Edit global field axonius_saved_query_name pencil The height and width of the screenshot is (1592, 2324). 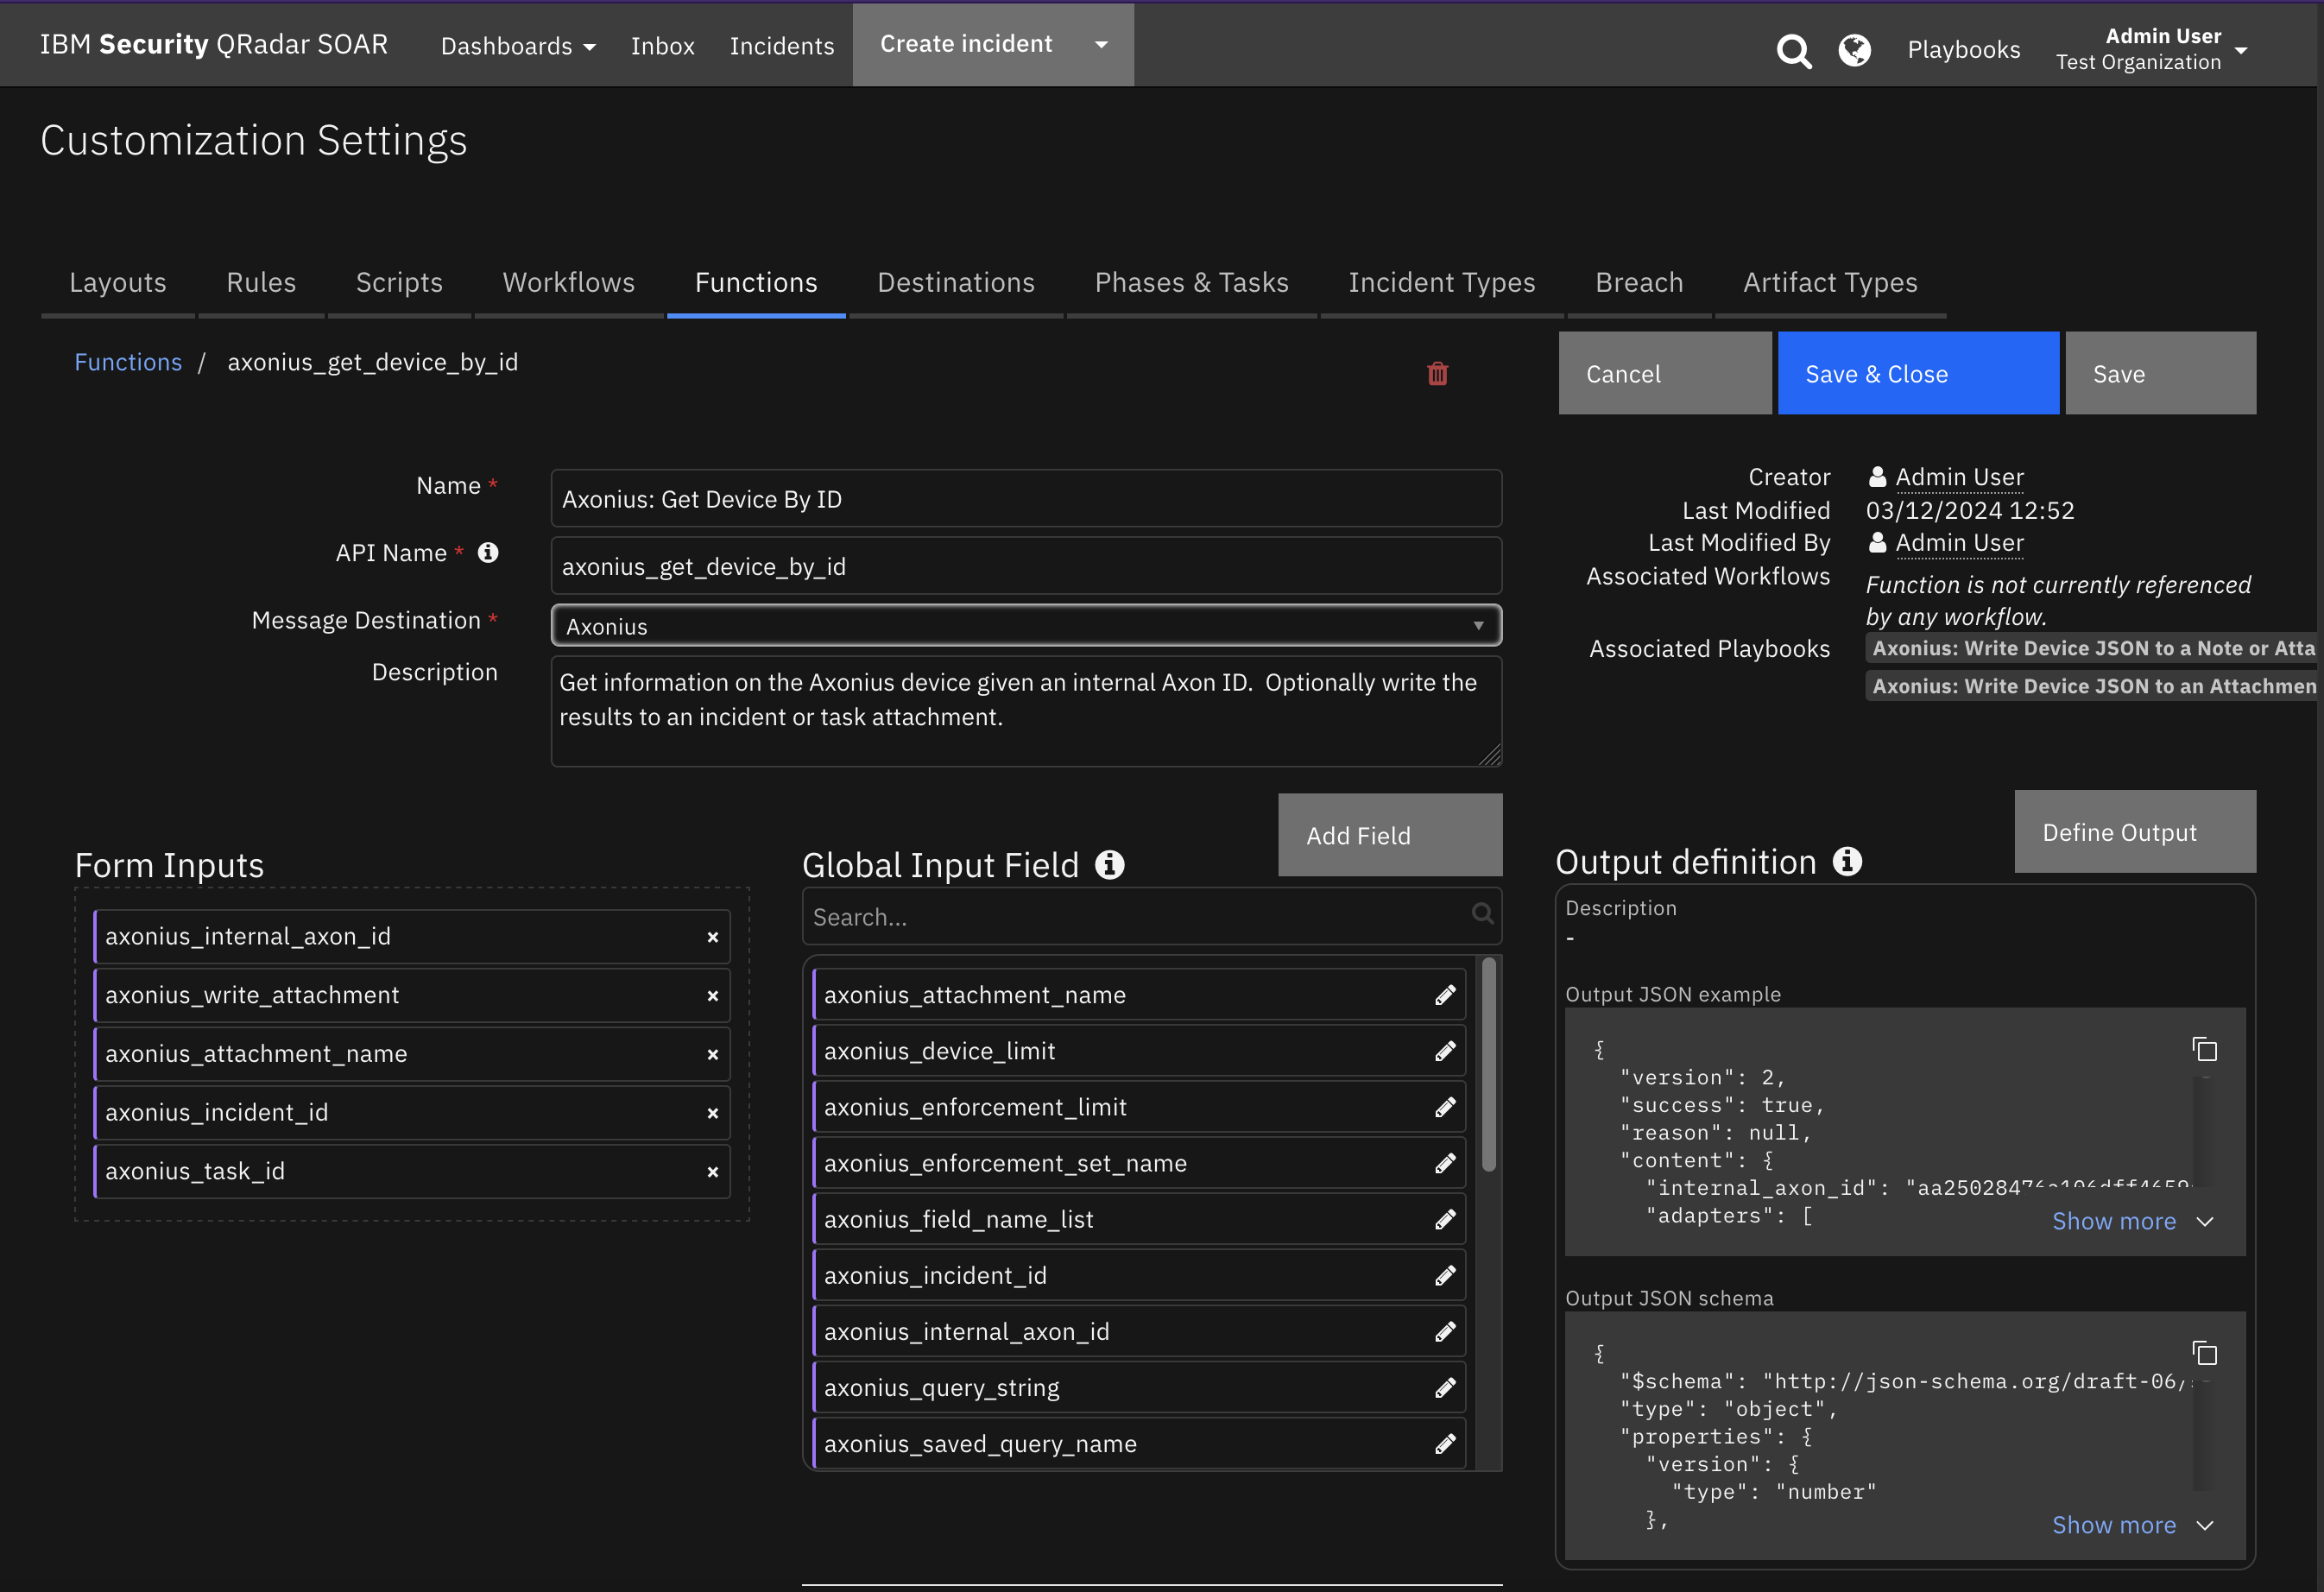1445,1443
